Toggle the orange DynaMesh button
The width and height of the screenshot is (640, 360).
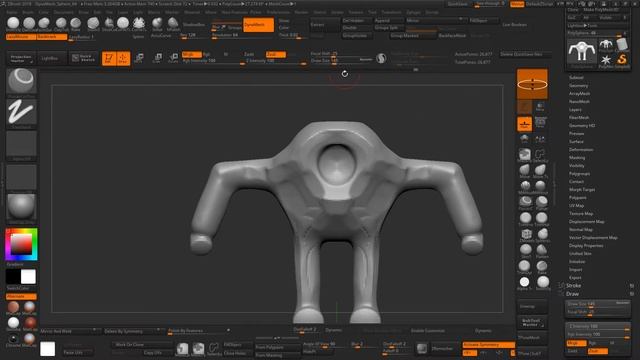258,25
